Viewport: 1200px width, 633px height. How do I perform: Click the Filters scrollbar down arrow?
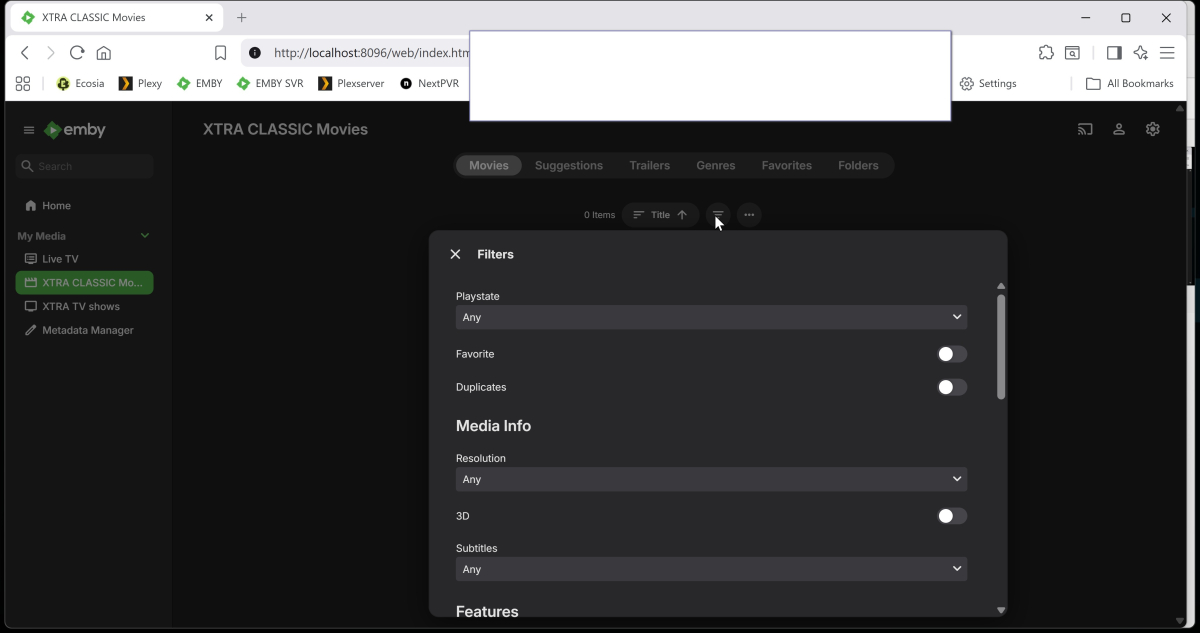[1001, 610]
